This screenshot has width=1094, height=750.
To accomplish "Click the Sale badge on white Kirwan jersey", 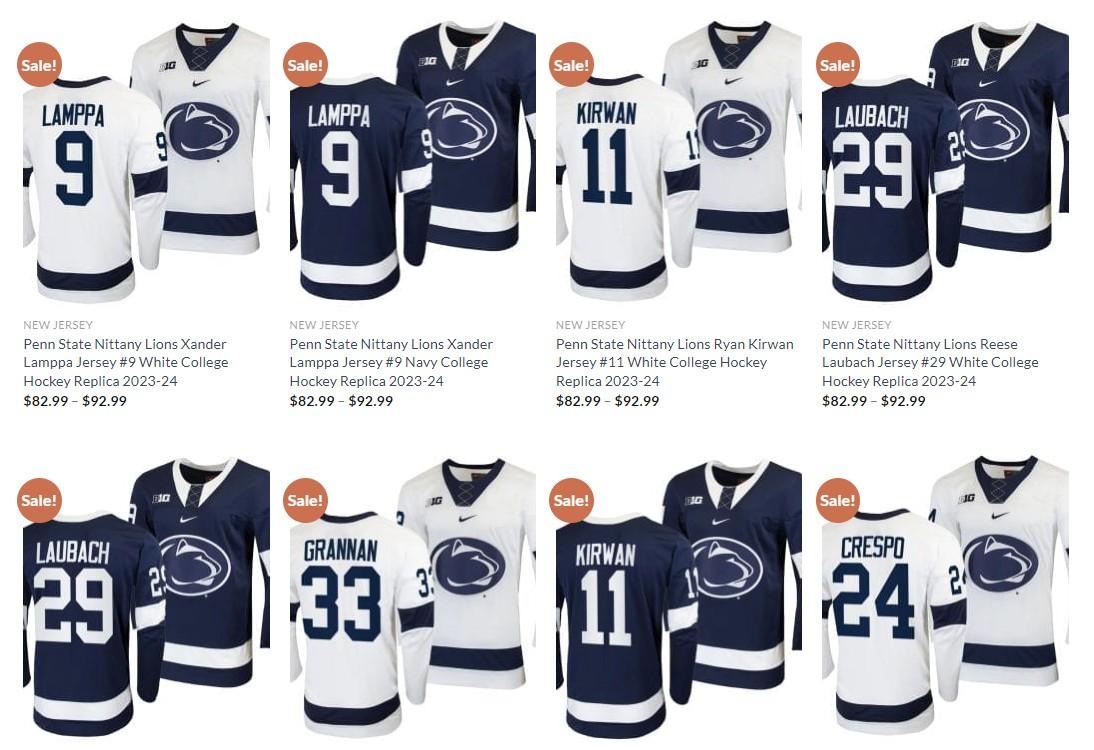I will coord(571,65).
